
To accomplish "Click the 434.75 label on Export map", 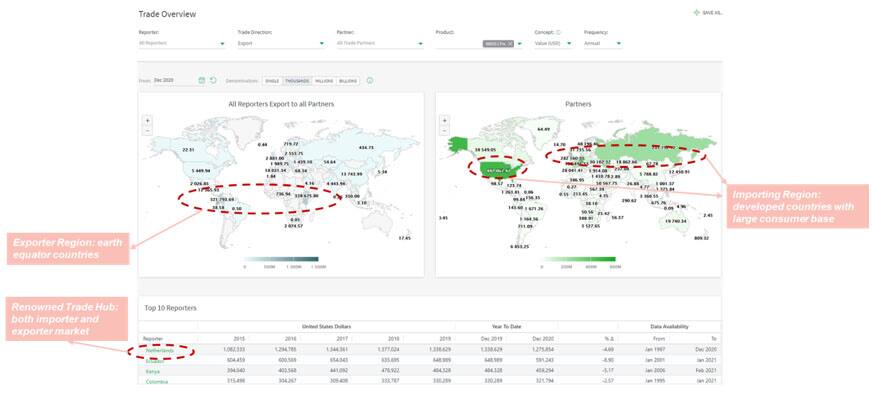I will coord(366,147).
